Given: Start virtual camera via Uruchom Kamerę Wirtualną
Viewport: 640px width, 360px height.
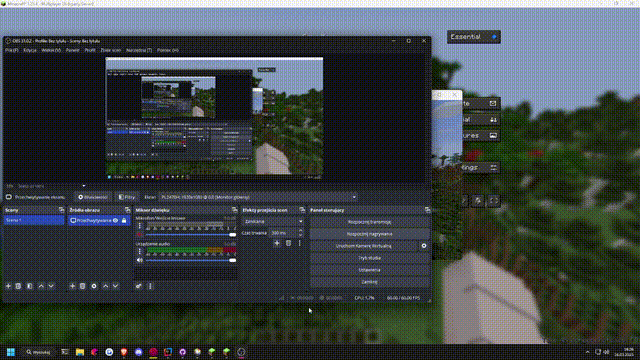Looking at the screenshot, I should pos(364,246).
